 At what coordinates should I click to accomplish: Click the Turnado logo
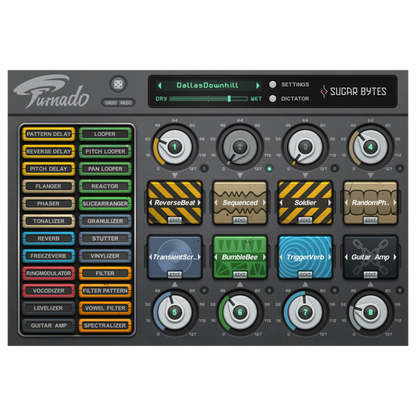[x=52, y=92]
